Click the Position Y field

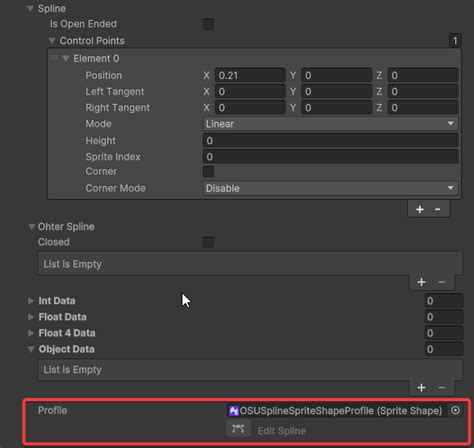coord(336,75)
